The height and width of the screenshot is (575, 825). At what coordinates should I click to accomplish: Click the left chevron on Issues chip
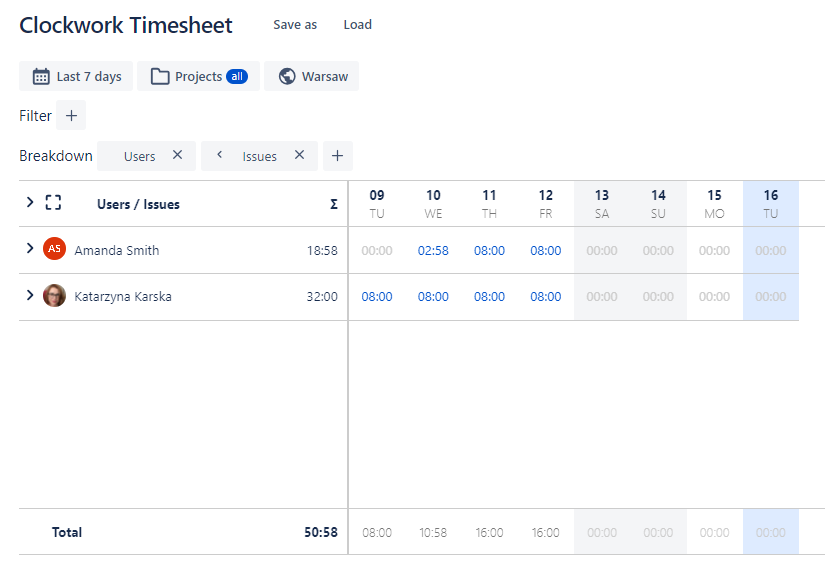(x=219, y=155)
